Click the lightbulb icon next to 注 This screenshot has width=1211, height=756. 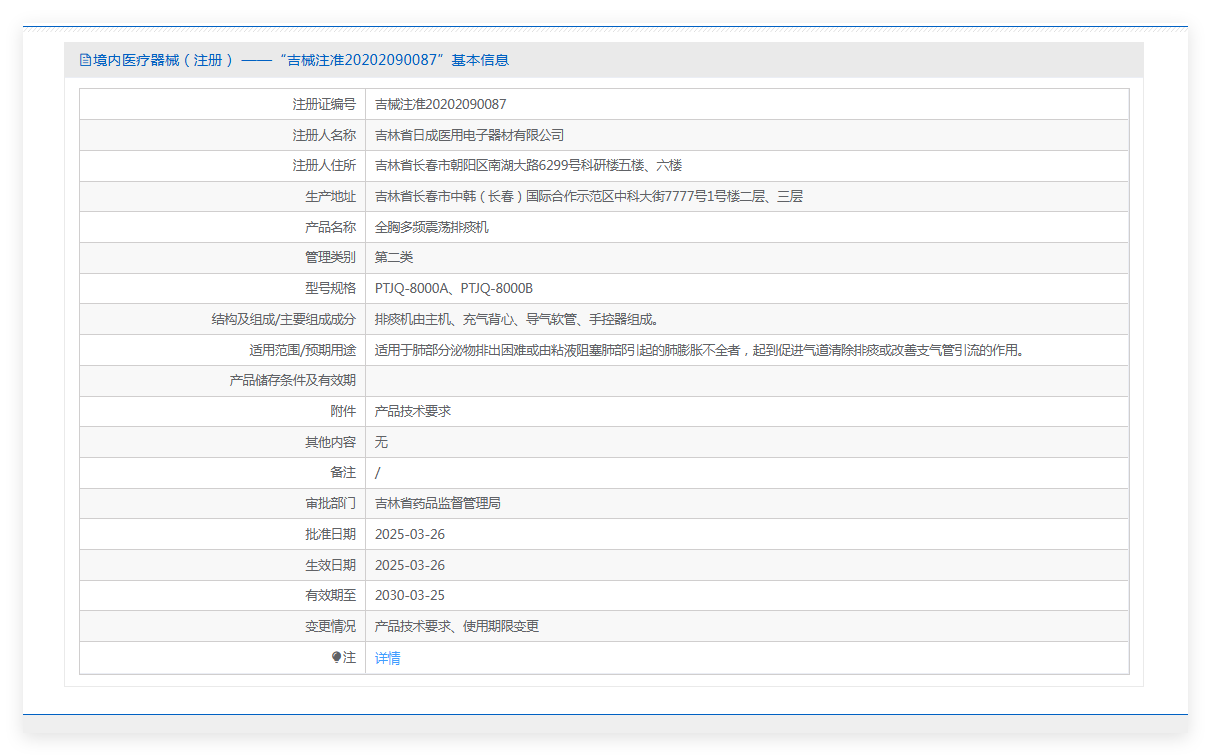coord(337,658)
